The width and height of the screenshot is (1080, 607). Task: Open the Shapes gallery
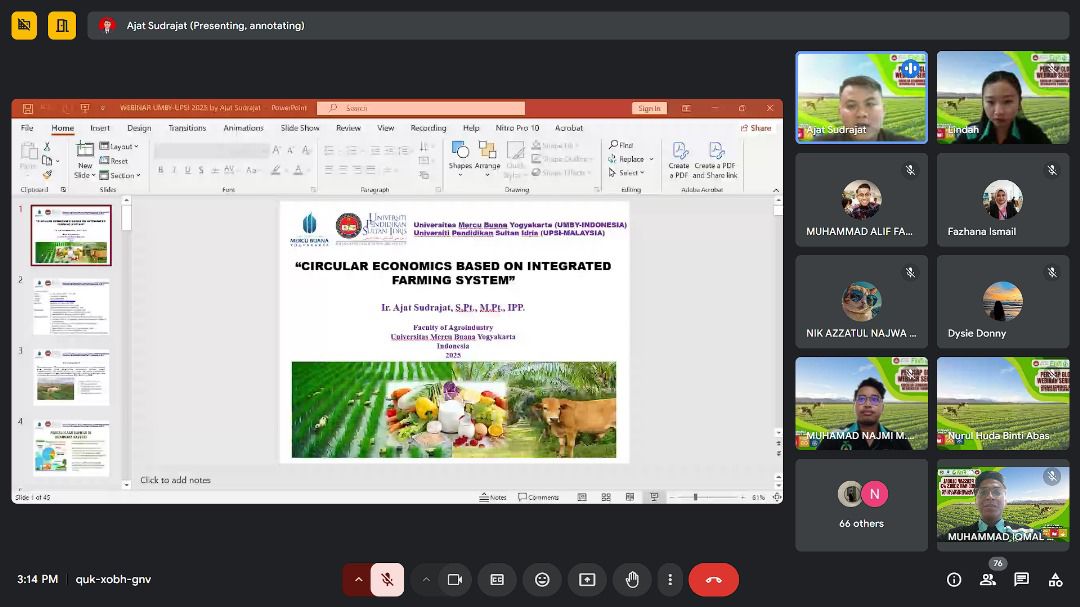460,158
